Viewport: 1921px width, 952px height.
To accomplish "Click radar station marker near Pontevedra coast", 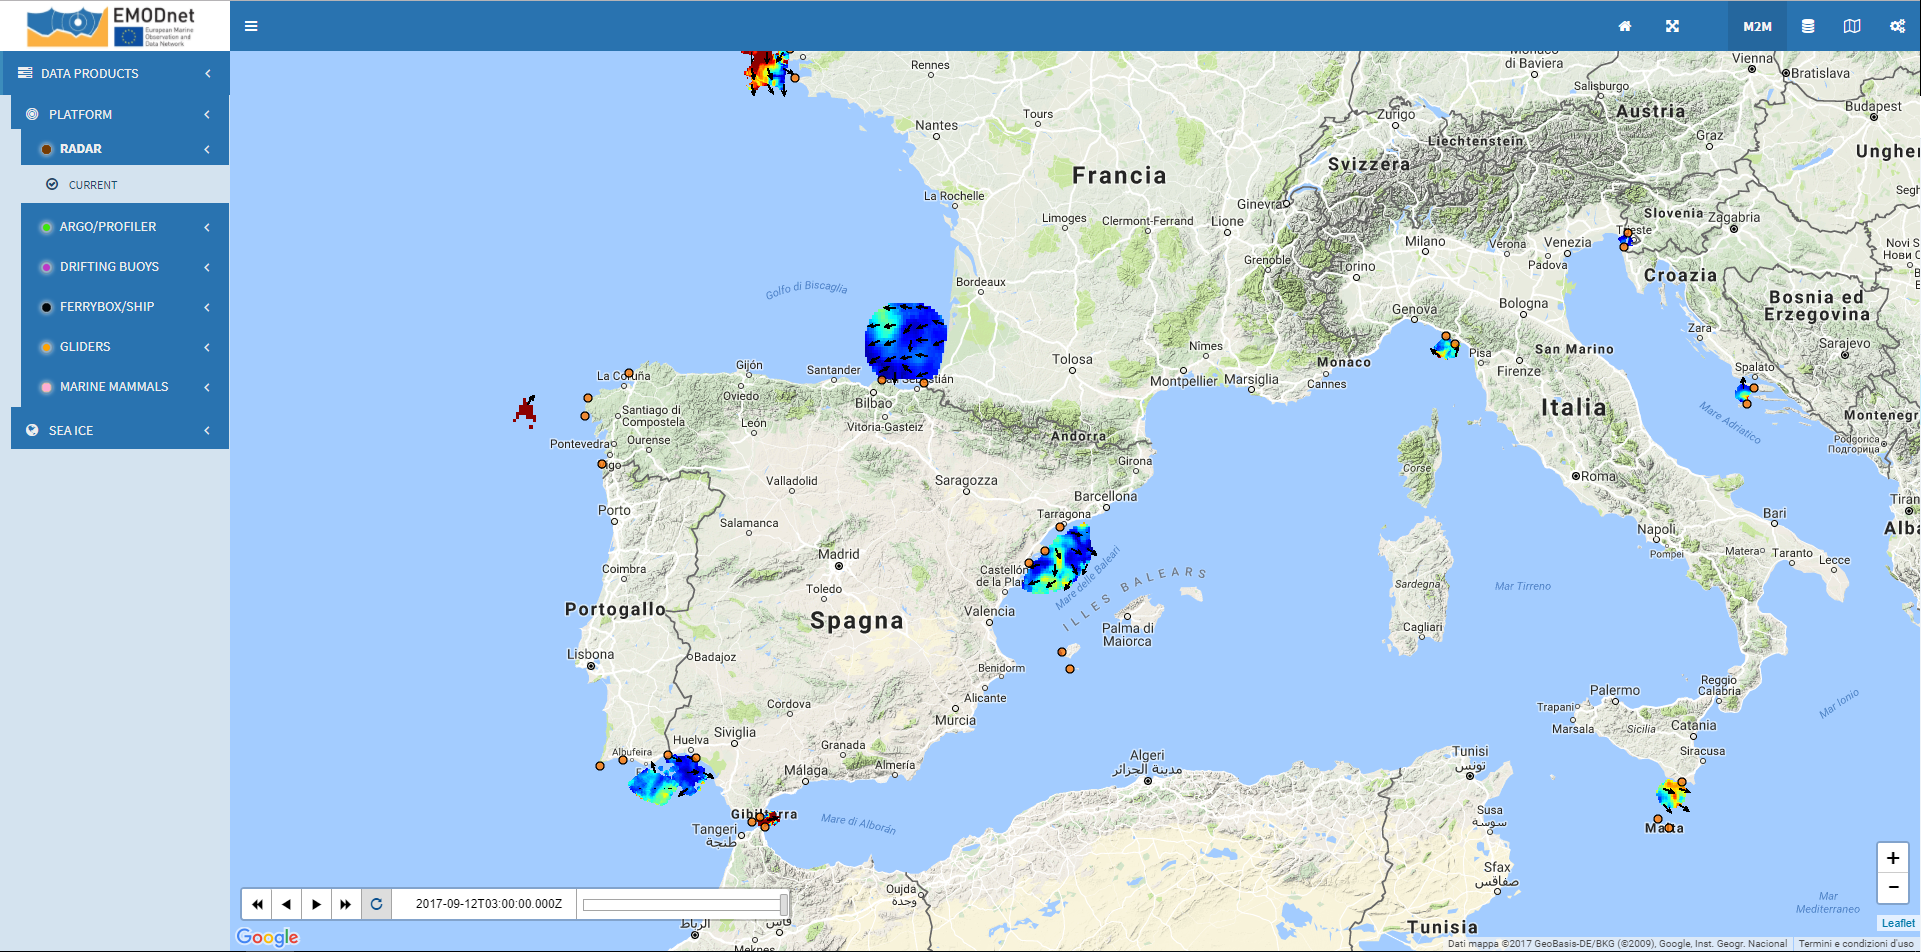I will click(x=602, y=464).
